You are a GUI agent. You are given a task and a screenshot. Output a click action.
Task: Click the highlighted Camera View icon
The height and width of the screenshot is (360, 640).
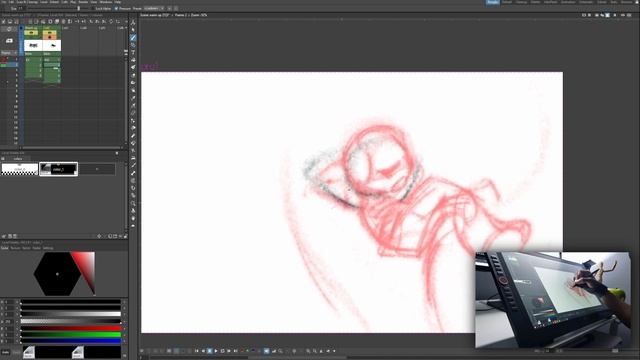[x=607, y=15]
